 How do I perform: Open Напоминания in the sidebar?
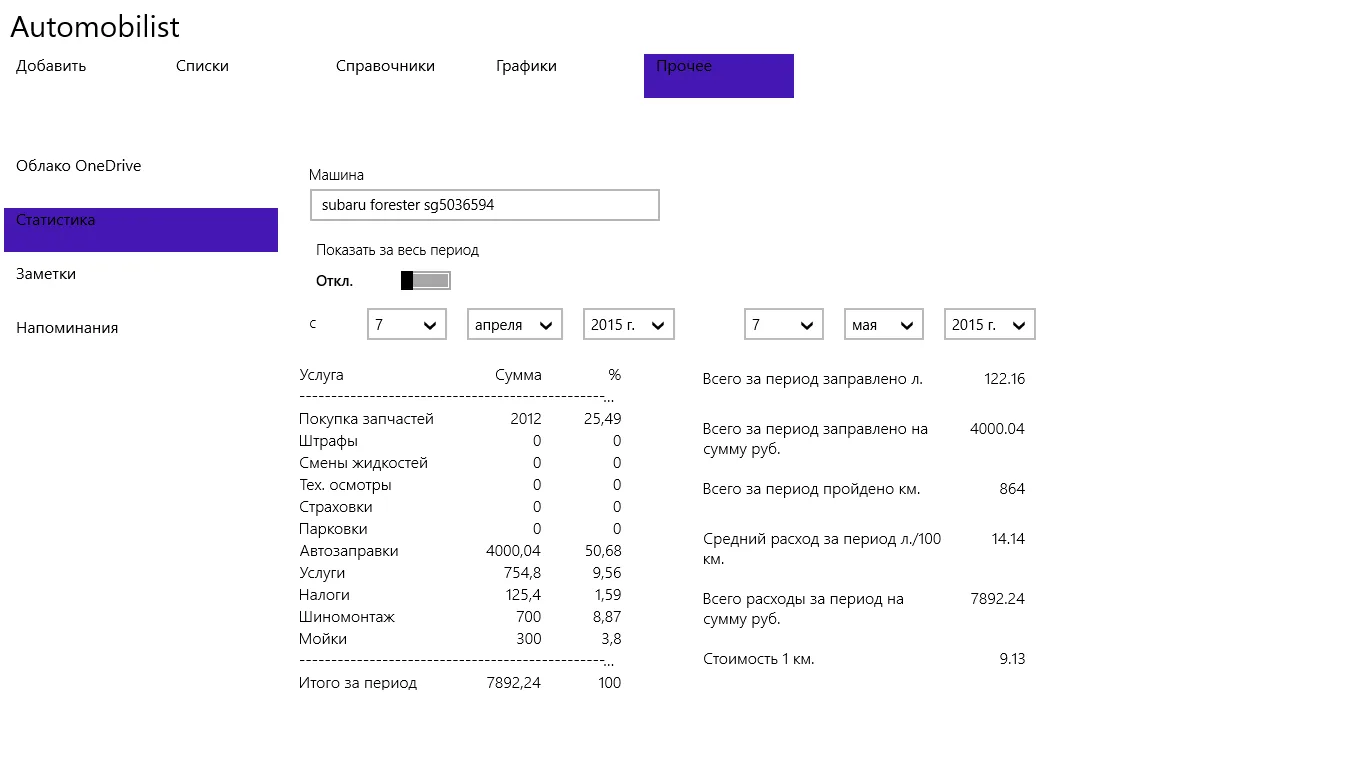coord(67,328)
